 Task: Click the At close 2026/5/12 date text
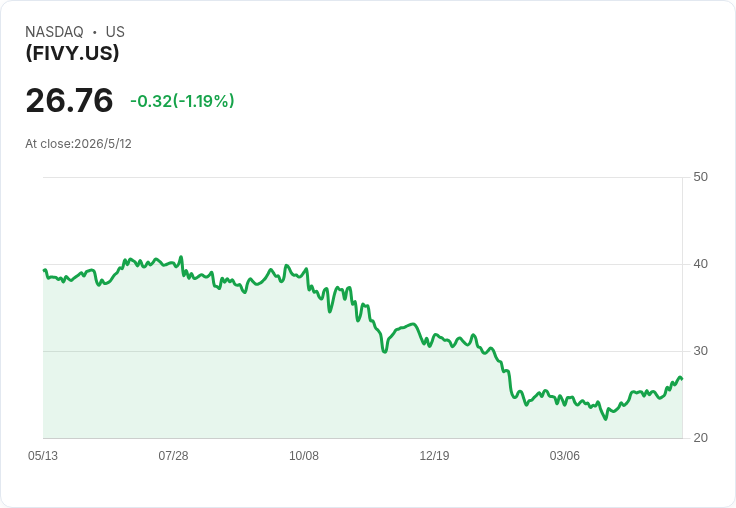[78, 144]
